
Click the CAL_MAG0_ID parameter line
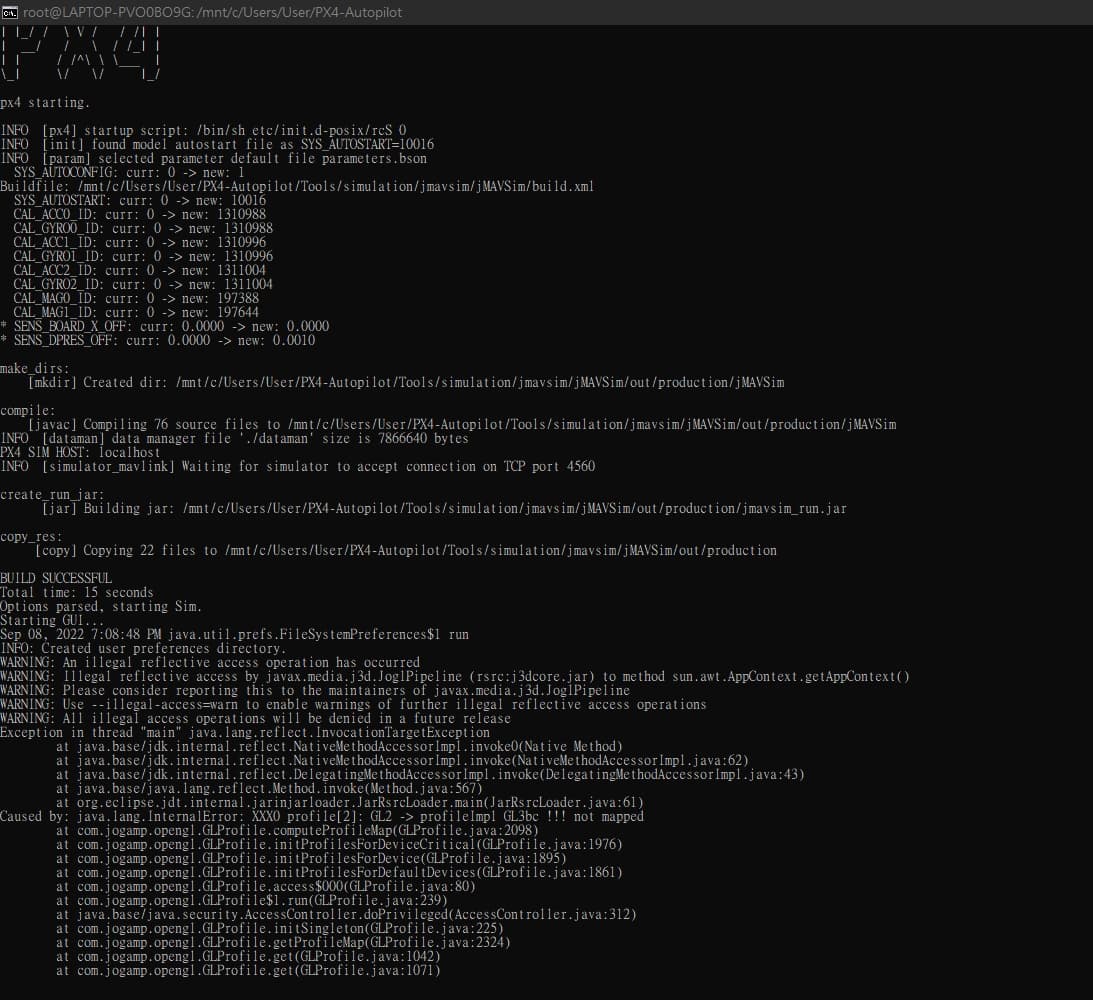click(136, 298)
